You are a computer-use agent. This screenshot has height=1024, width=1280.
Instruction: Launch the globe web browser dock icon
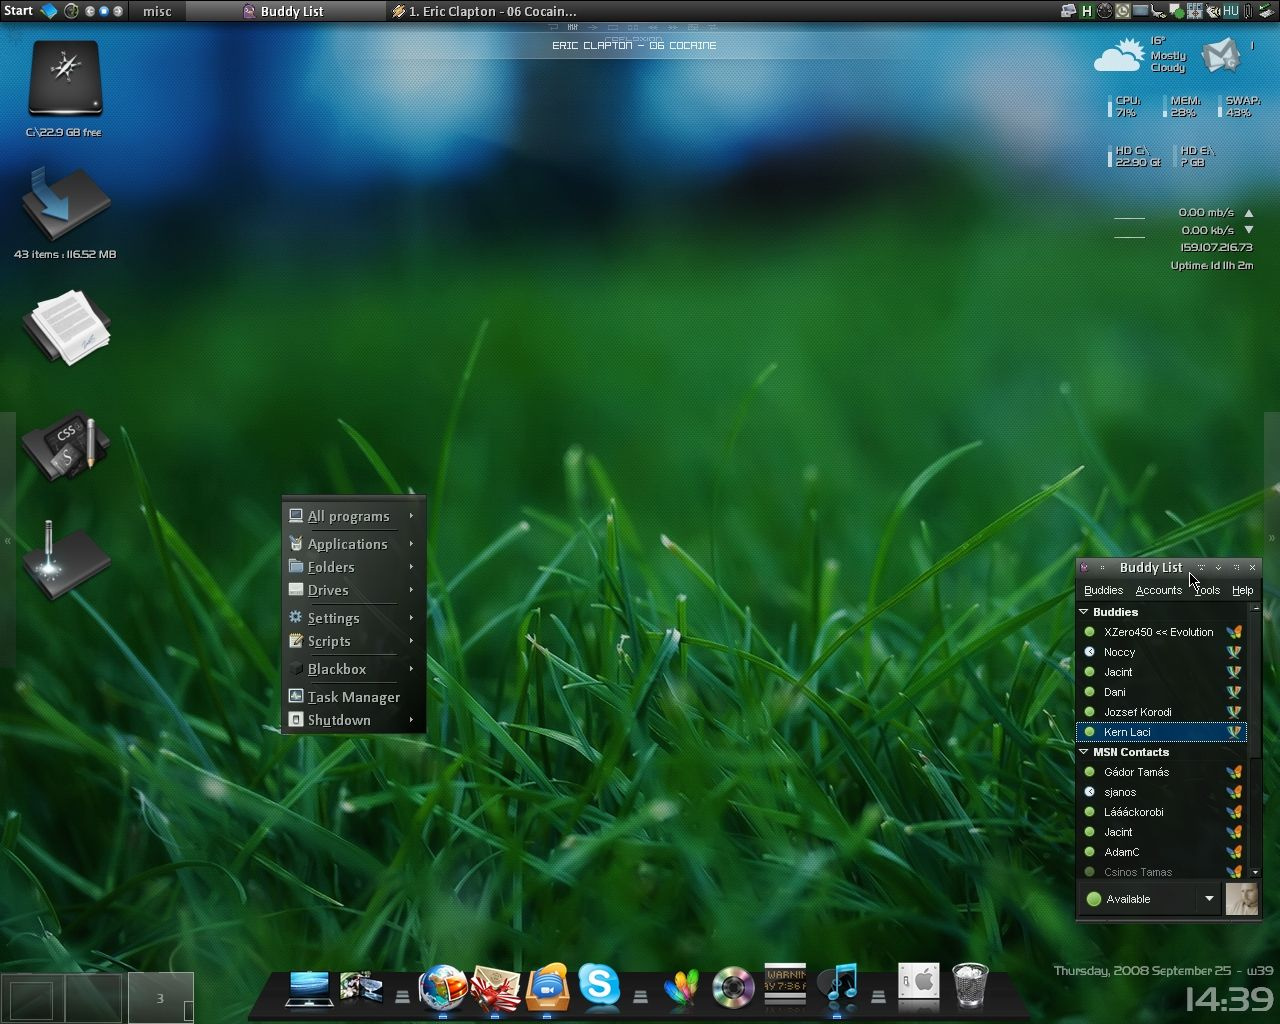click(442, 988)
